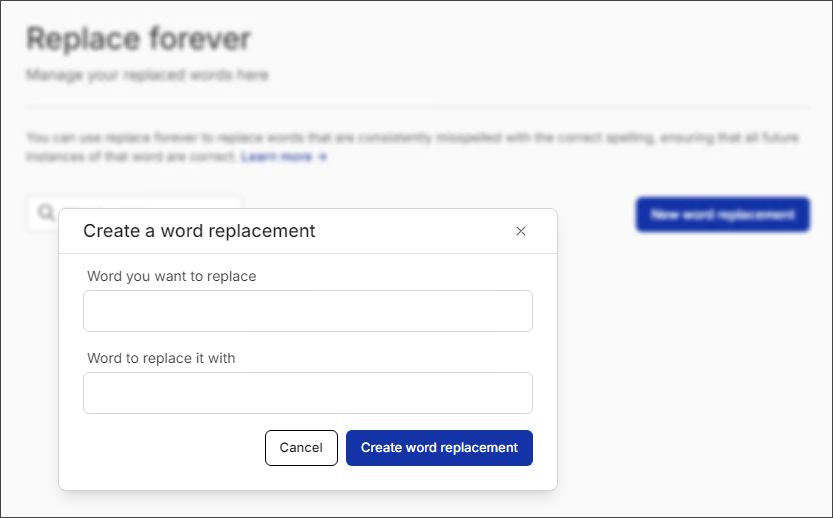Click the divider line under the page subtitle
The width and height of the screenshot is (833, 518).
tap(418, 107)
